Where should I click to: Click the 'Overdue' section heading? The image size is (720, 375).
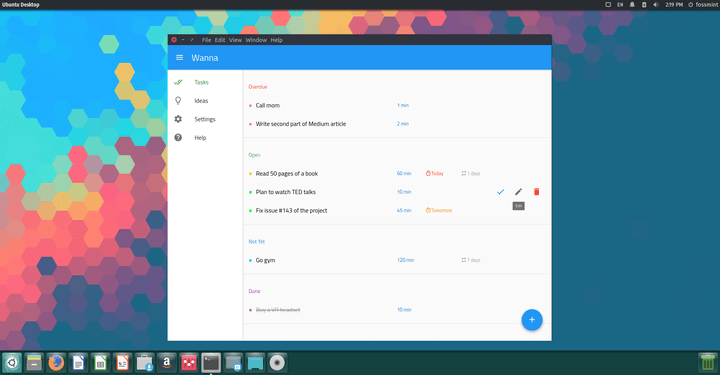[258, 87]
